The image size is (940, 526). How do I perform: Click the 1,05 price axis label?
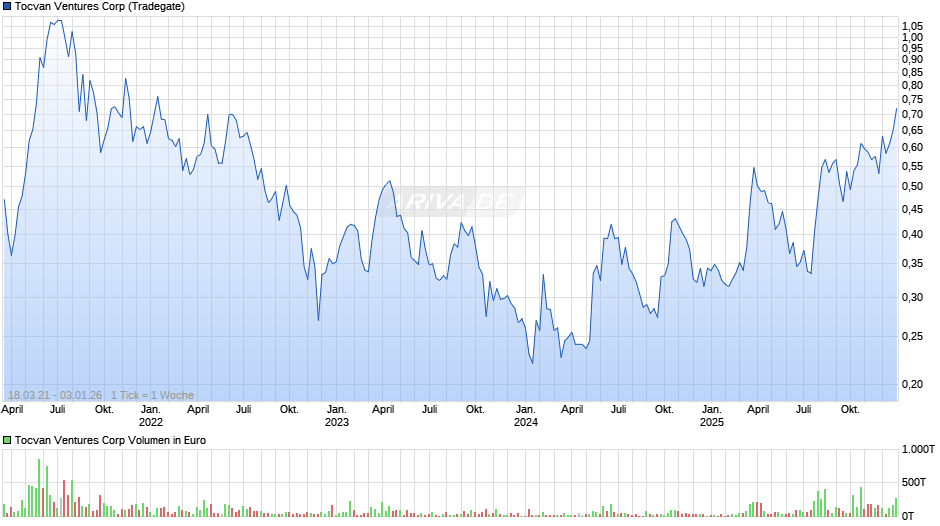(912, 26)
